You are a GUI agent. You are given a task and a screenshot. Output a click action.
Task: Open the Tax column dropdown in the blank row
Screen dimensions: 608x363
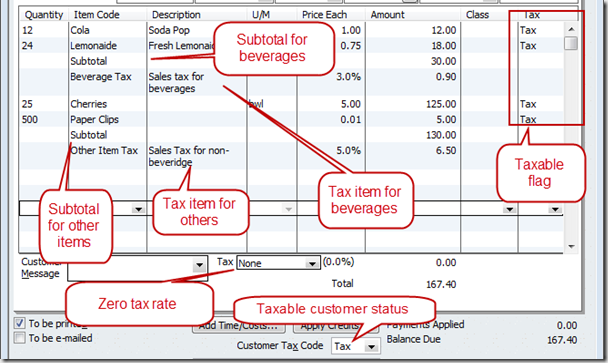point(555,209)
